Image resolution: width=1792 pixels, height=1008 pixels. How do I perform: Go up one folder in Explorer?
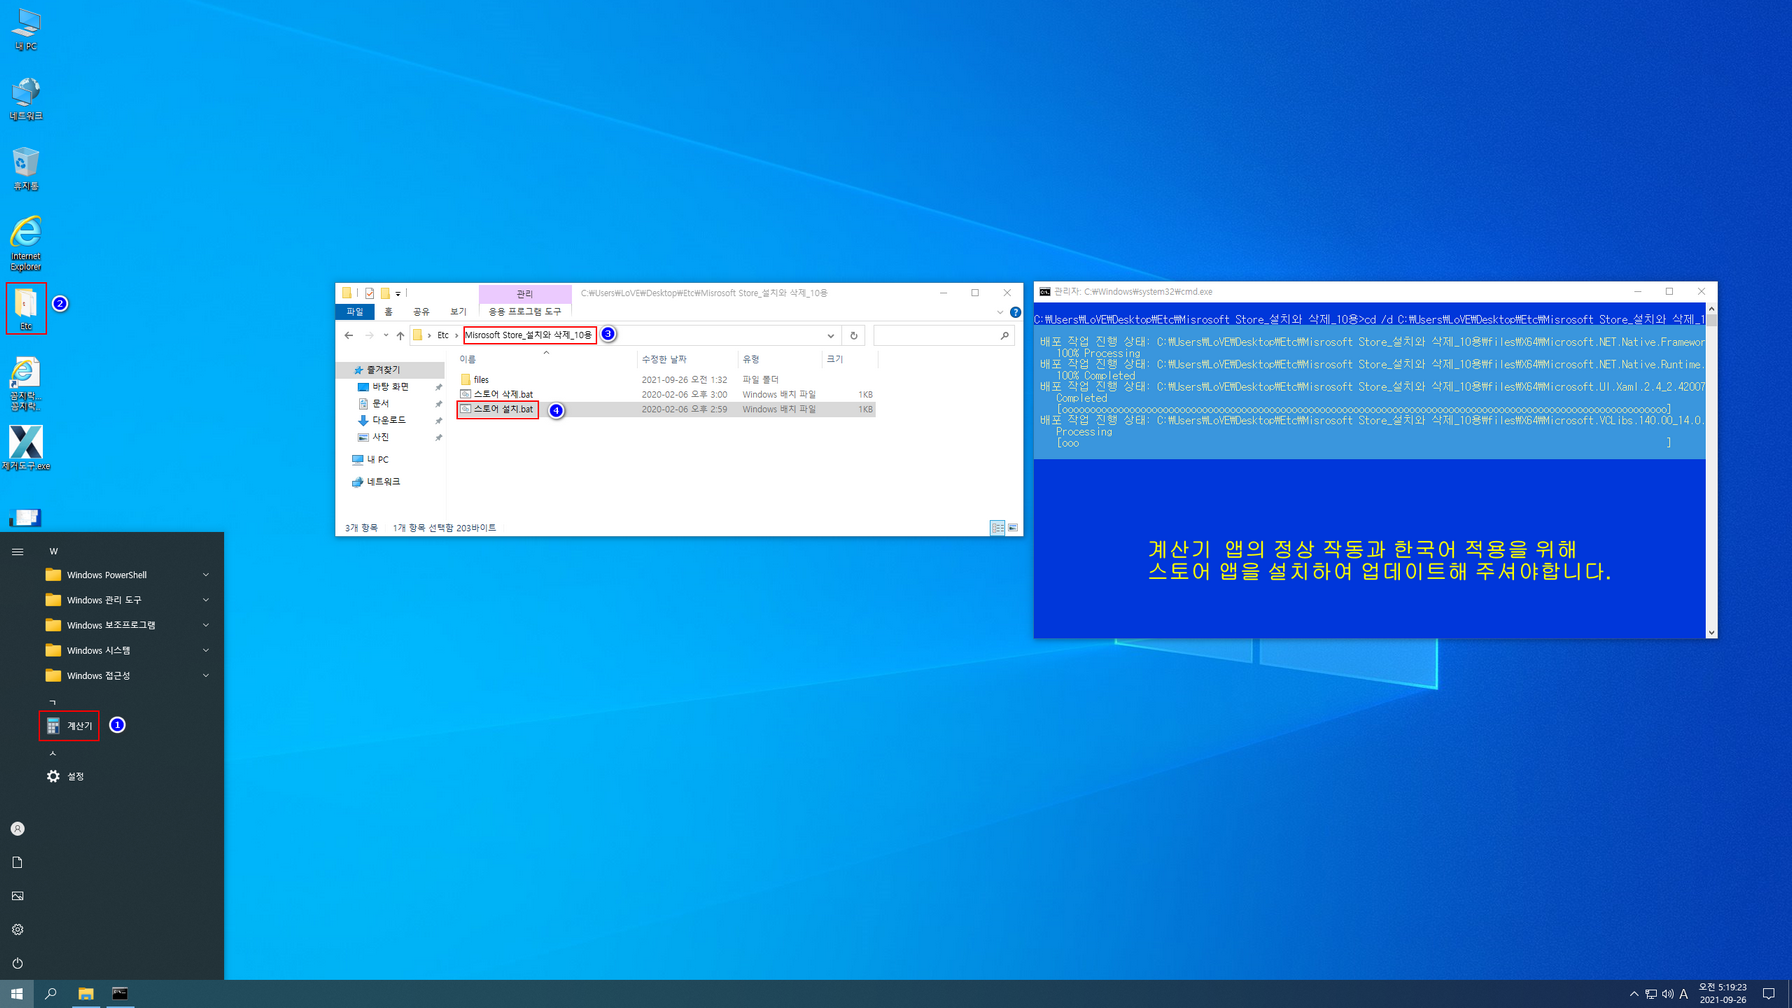400,335
